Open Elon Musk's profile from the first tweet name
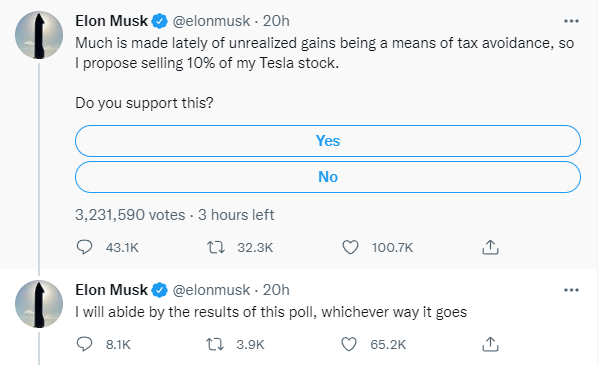Viewport: 602px width, 365px height. point(111,21)
